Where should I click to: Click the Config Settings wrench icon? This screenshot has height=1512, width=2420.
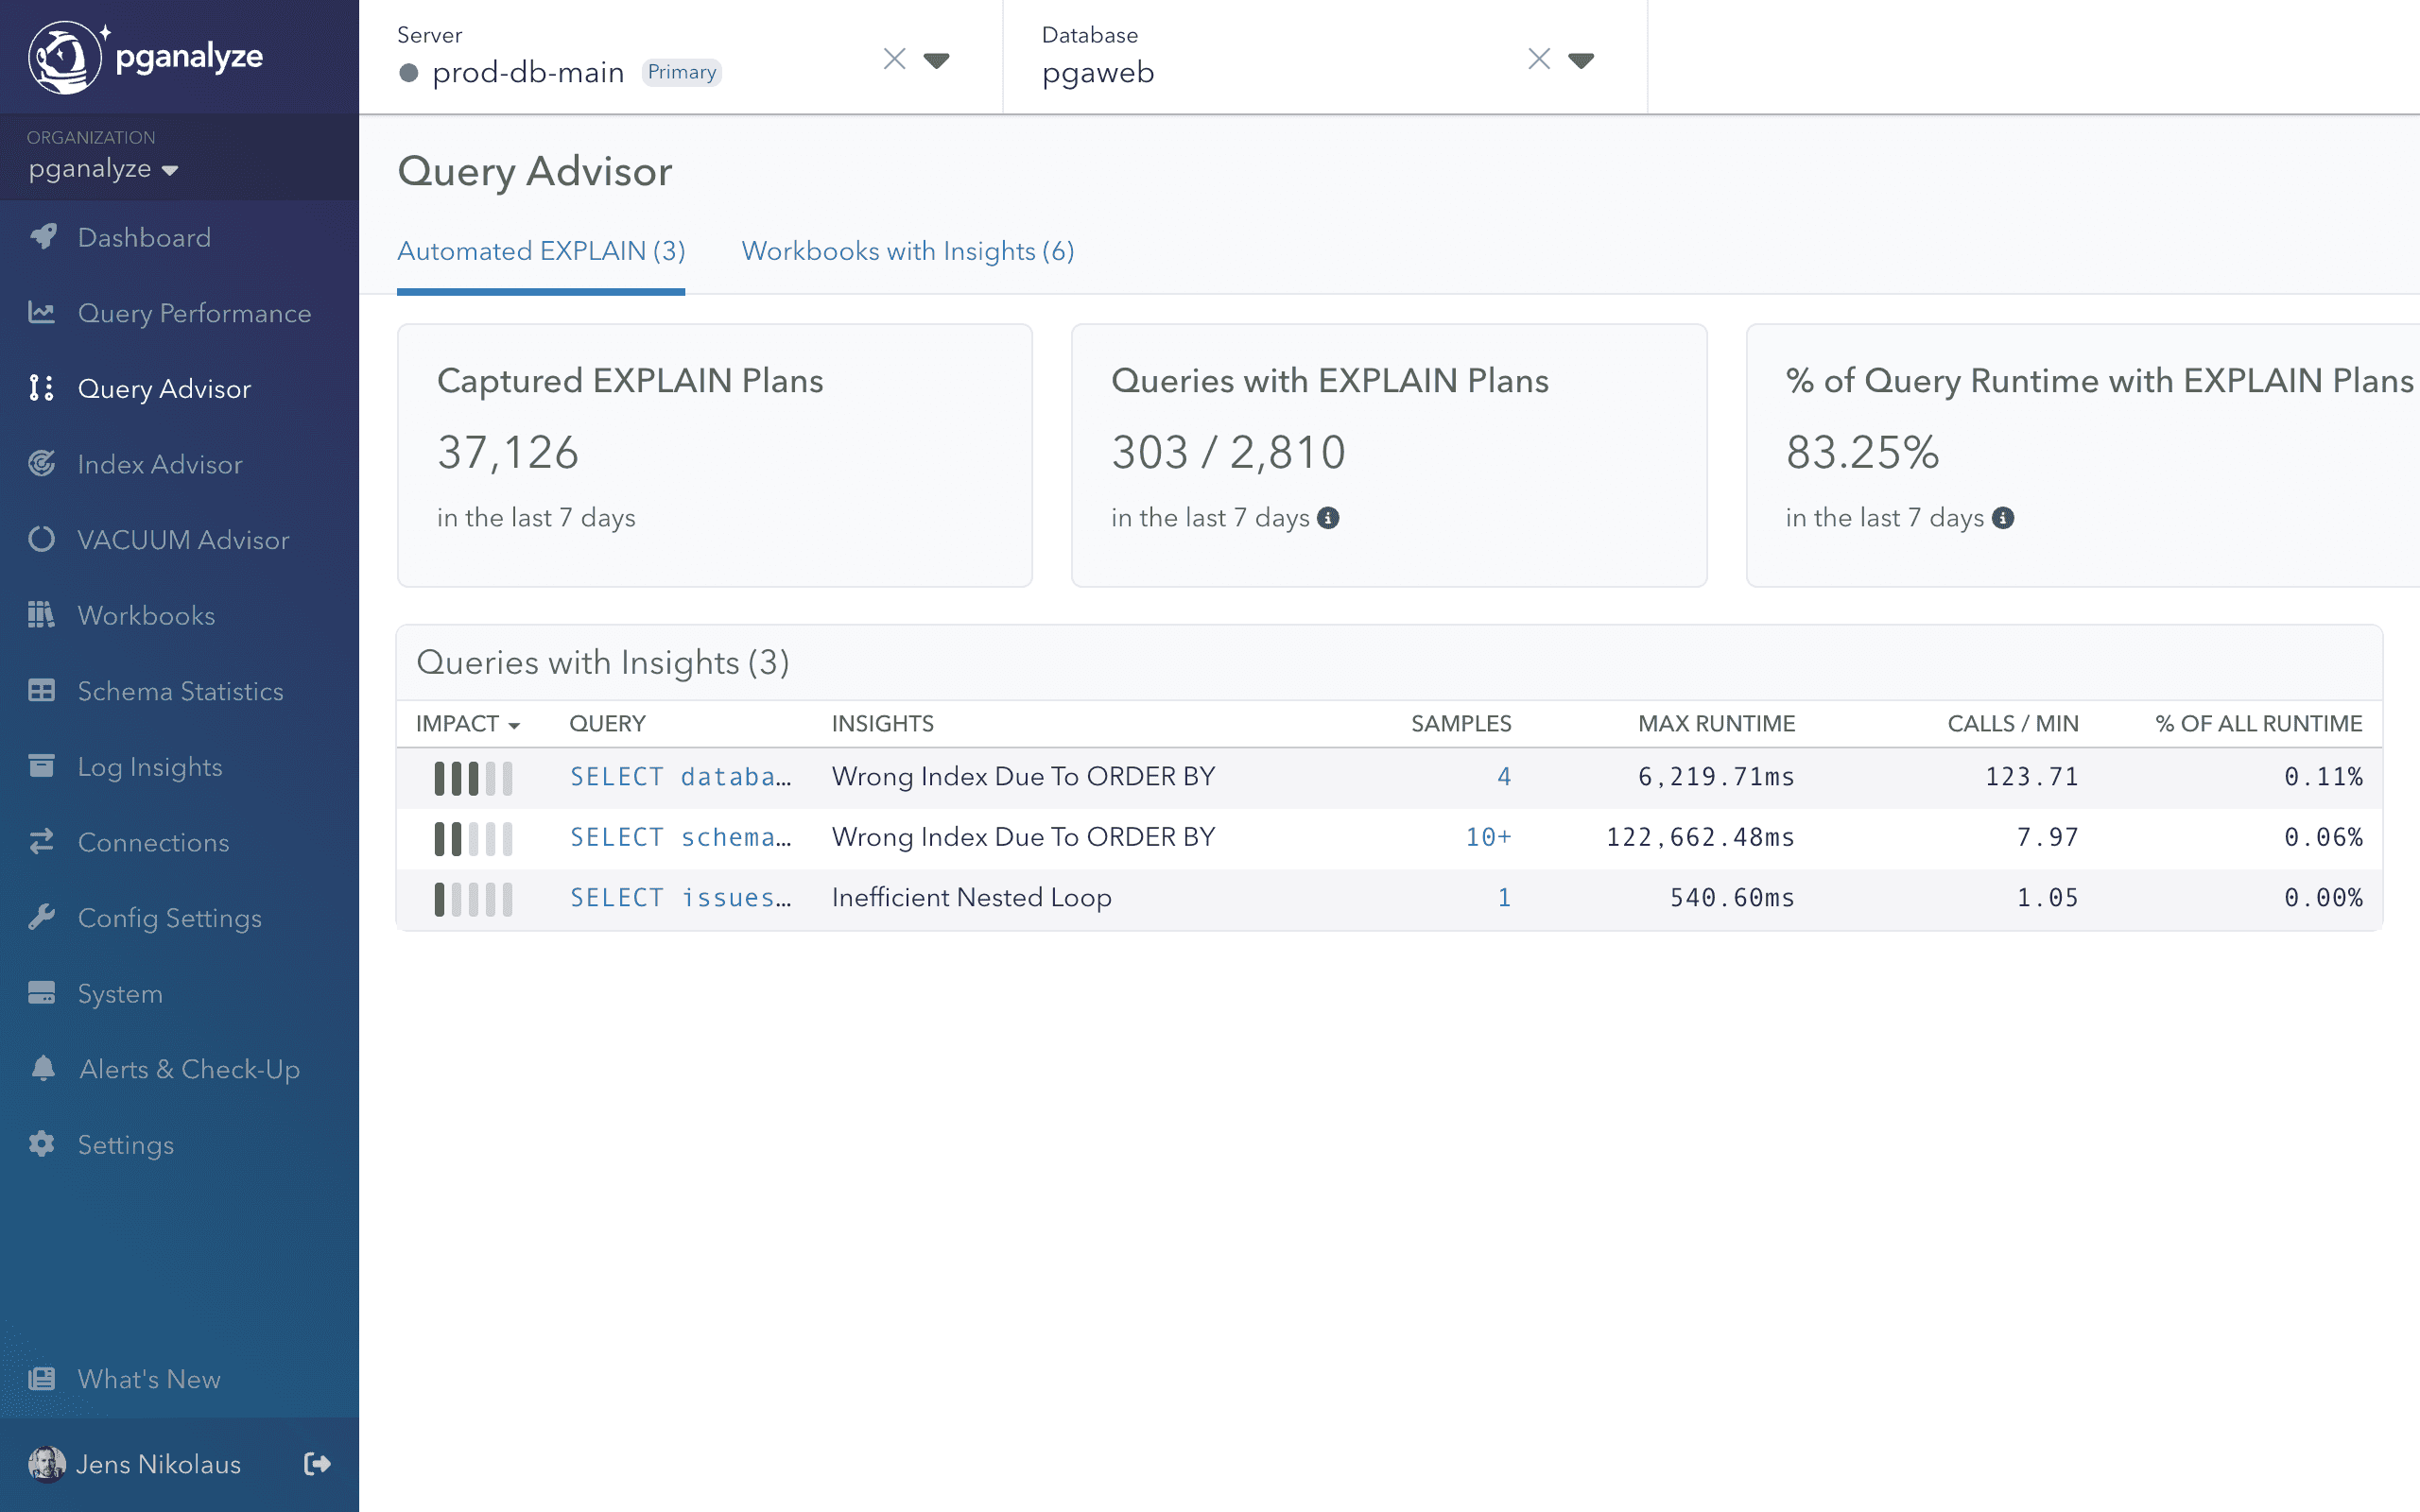click(41, 918)
